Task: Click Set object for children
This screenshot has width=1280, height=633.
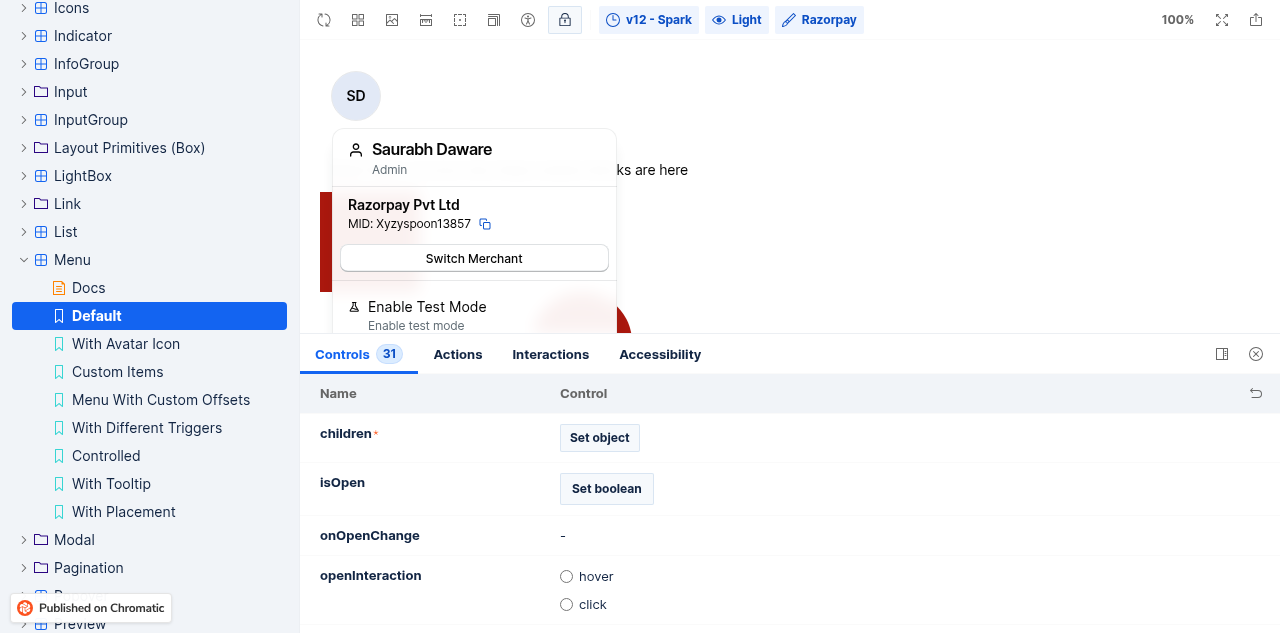Action: click(x=600, y=438)
